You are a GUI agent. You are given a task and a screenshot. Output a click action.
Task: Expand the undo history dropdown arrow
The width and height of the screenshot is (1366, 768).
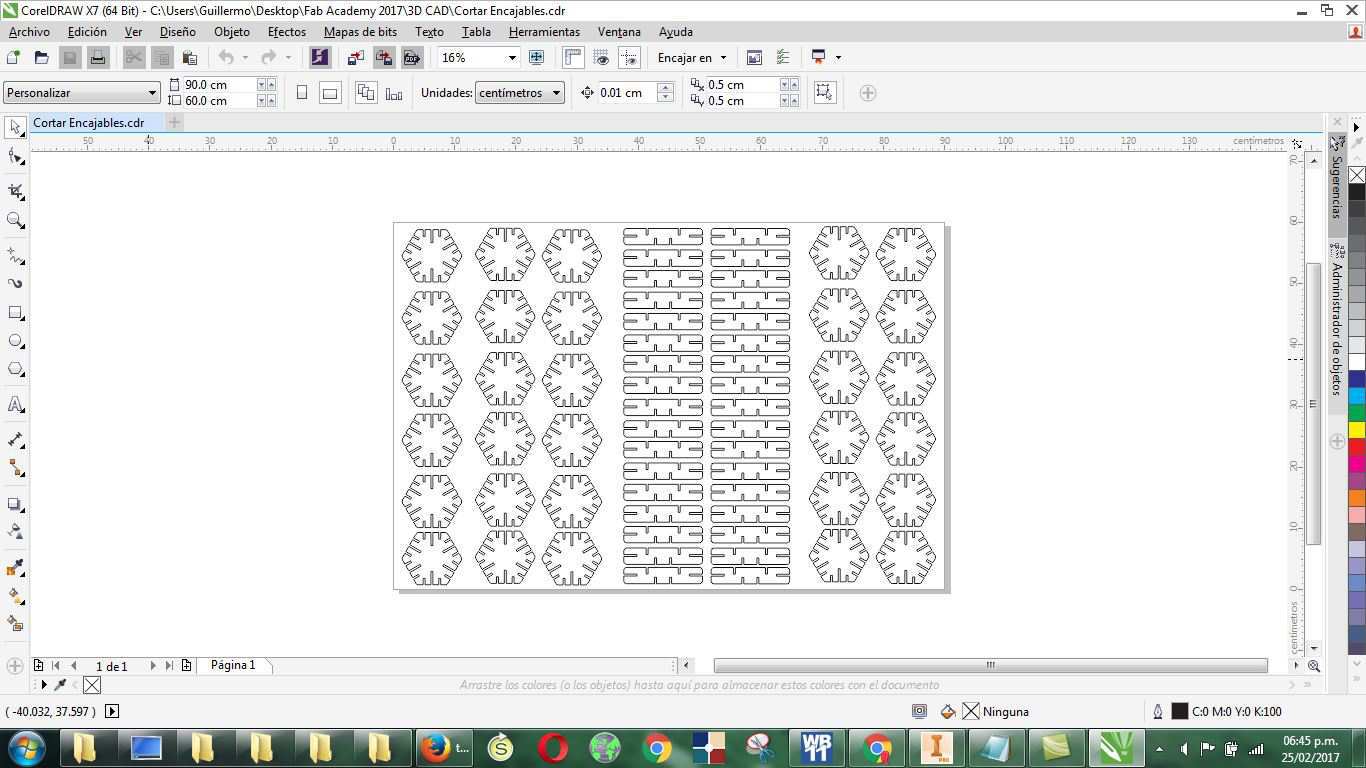(245, 58)
